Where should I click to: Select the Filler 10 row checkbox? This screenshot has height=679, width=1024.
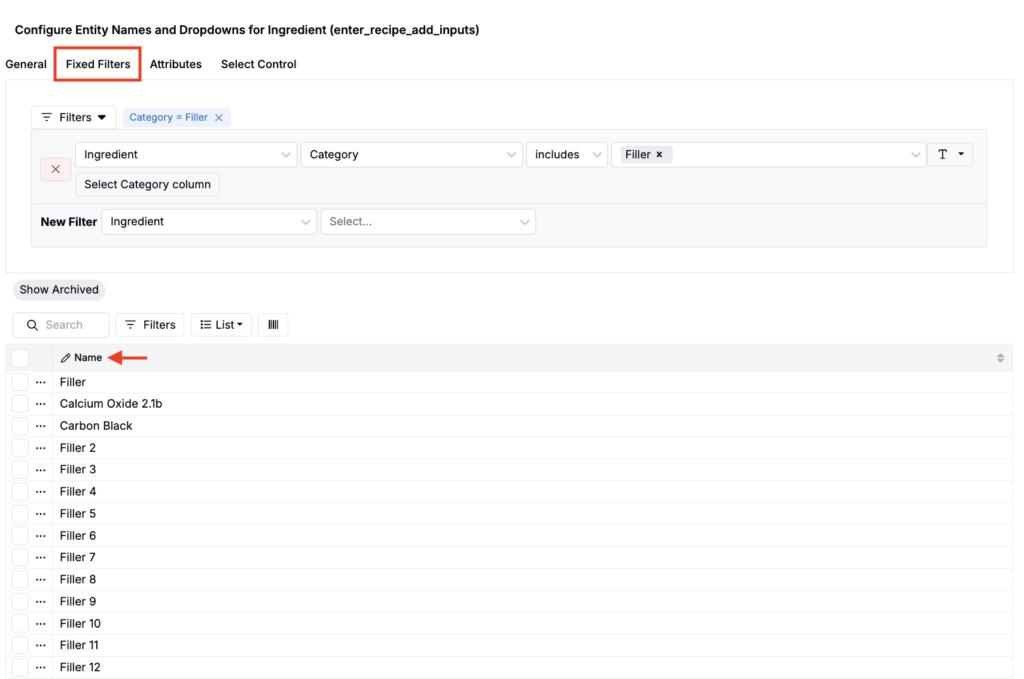click(x=20, y=624)
